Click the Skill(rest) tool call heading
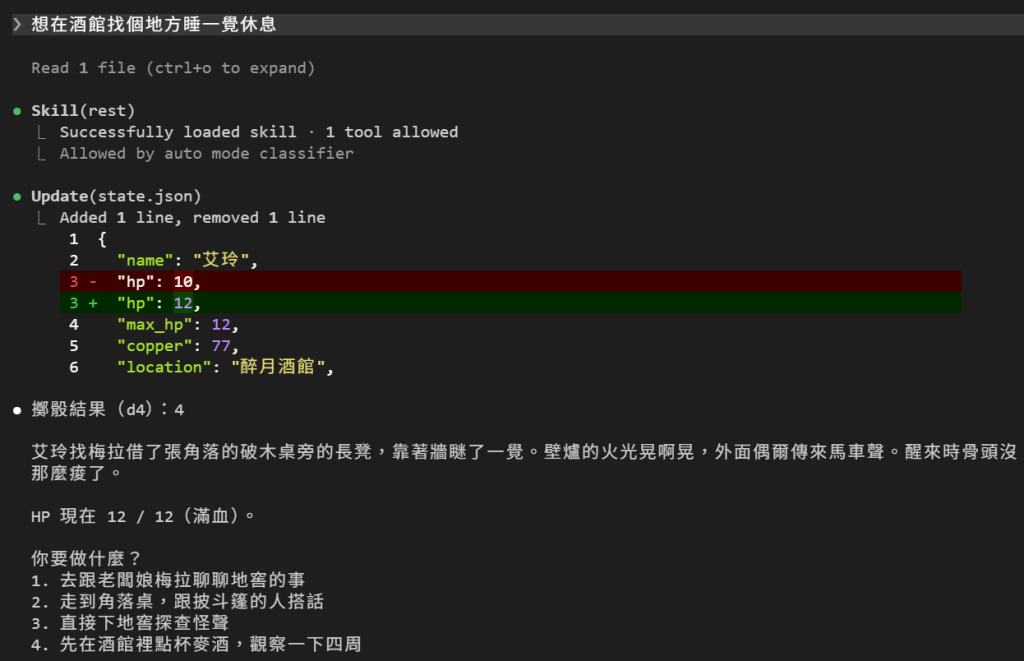 (x=83, y=111)
